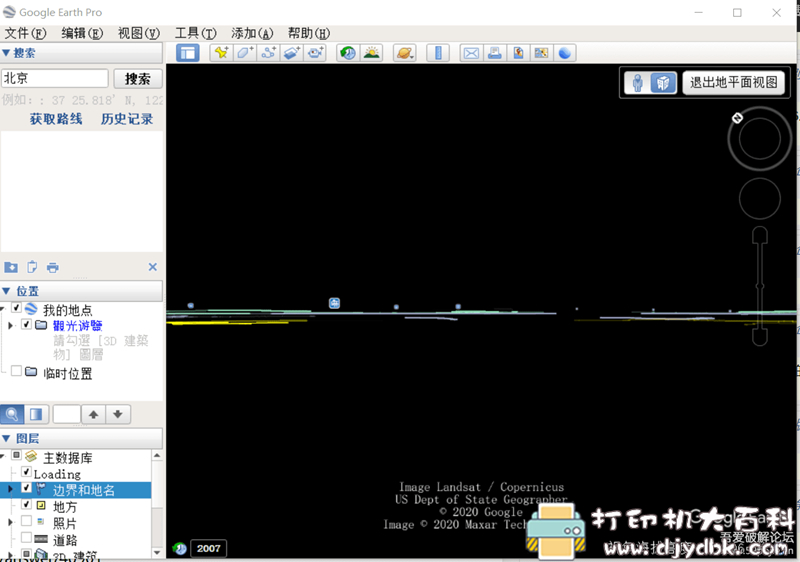Image resolution: width=800 pixels, height=562 pixels.
Task: Expand the 觀光游覽 folder
Action: point(10,325)
